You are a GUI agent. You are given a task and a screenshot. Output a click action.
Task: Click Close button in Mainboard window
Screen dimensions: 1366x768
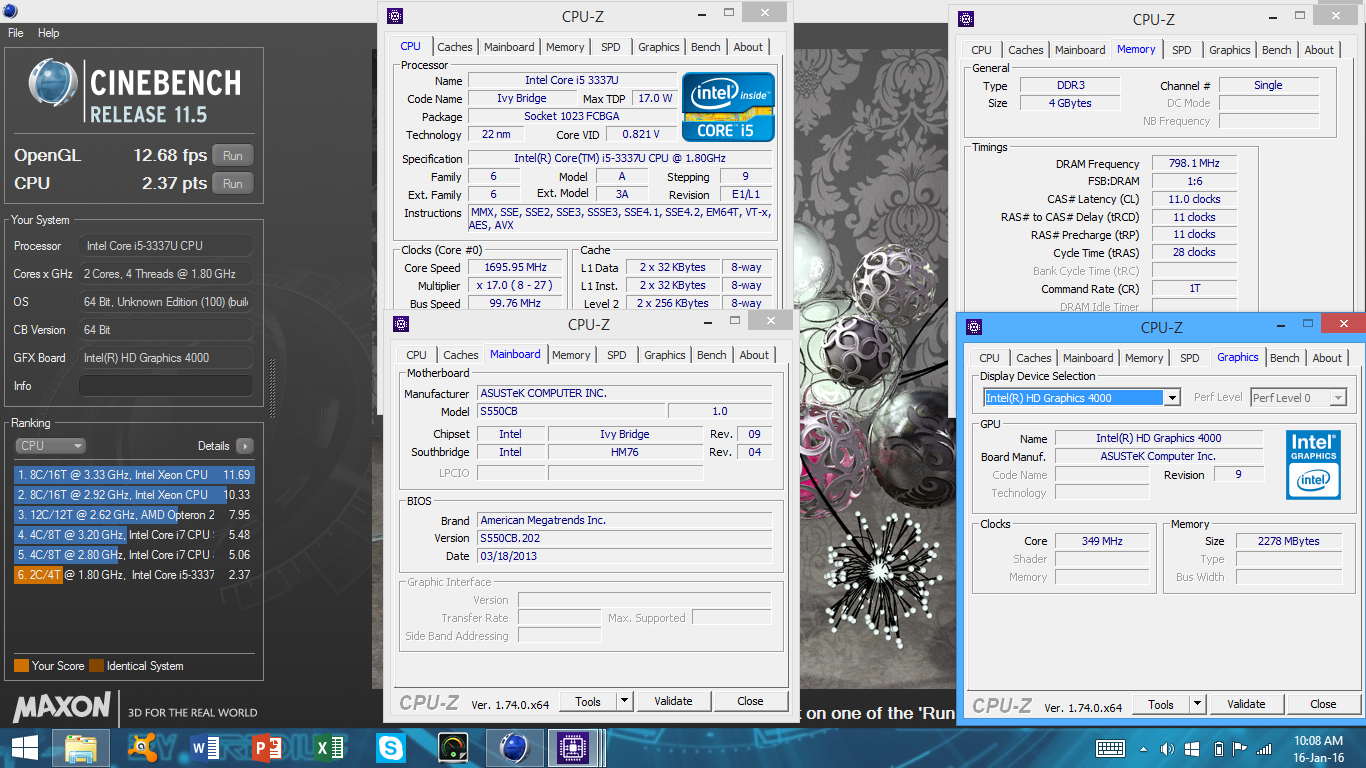[750, 701]
